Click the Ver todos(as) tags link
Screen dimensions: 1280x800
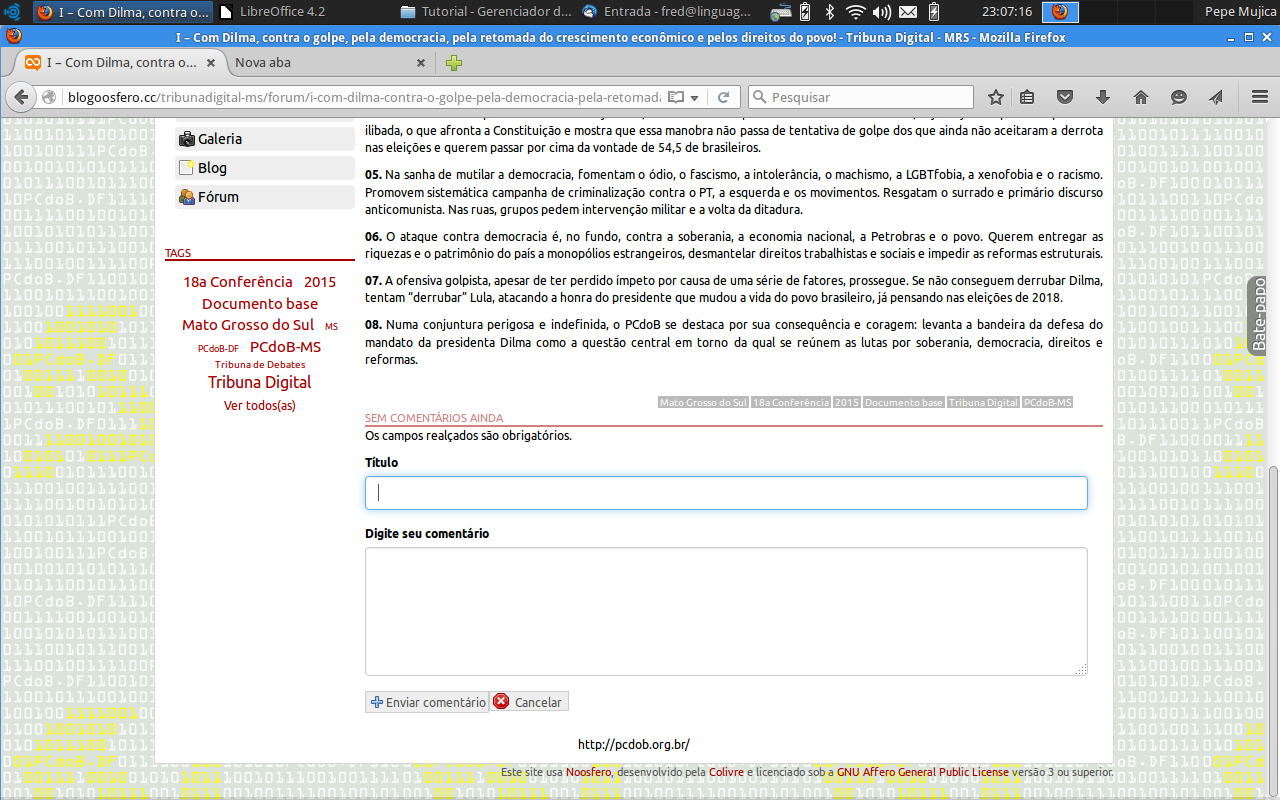tap(260, 405)
